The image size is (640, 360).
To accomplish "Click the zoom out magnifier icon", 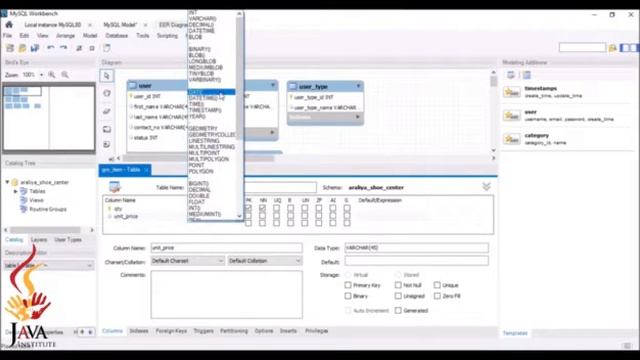I will [65, 75].
